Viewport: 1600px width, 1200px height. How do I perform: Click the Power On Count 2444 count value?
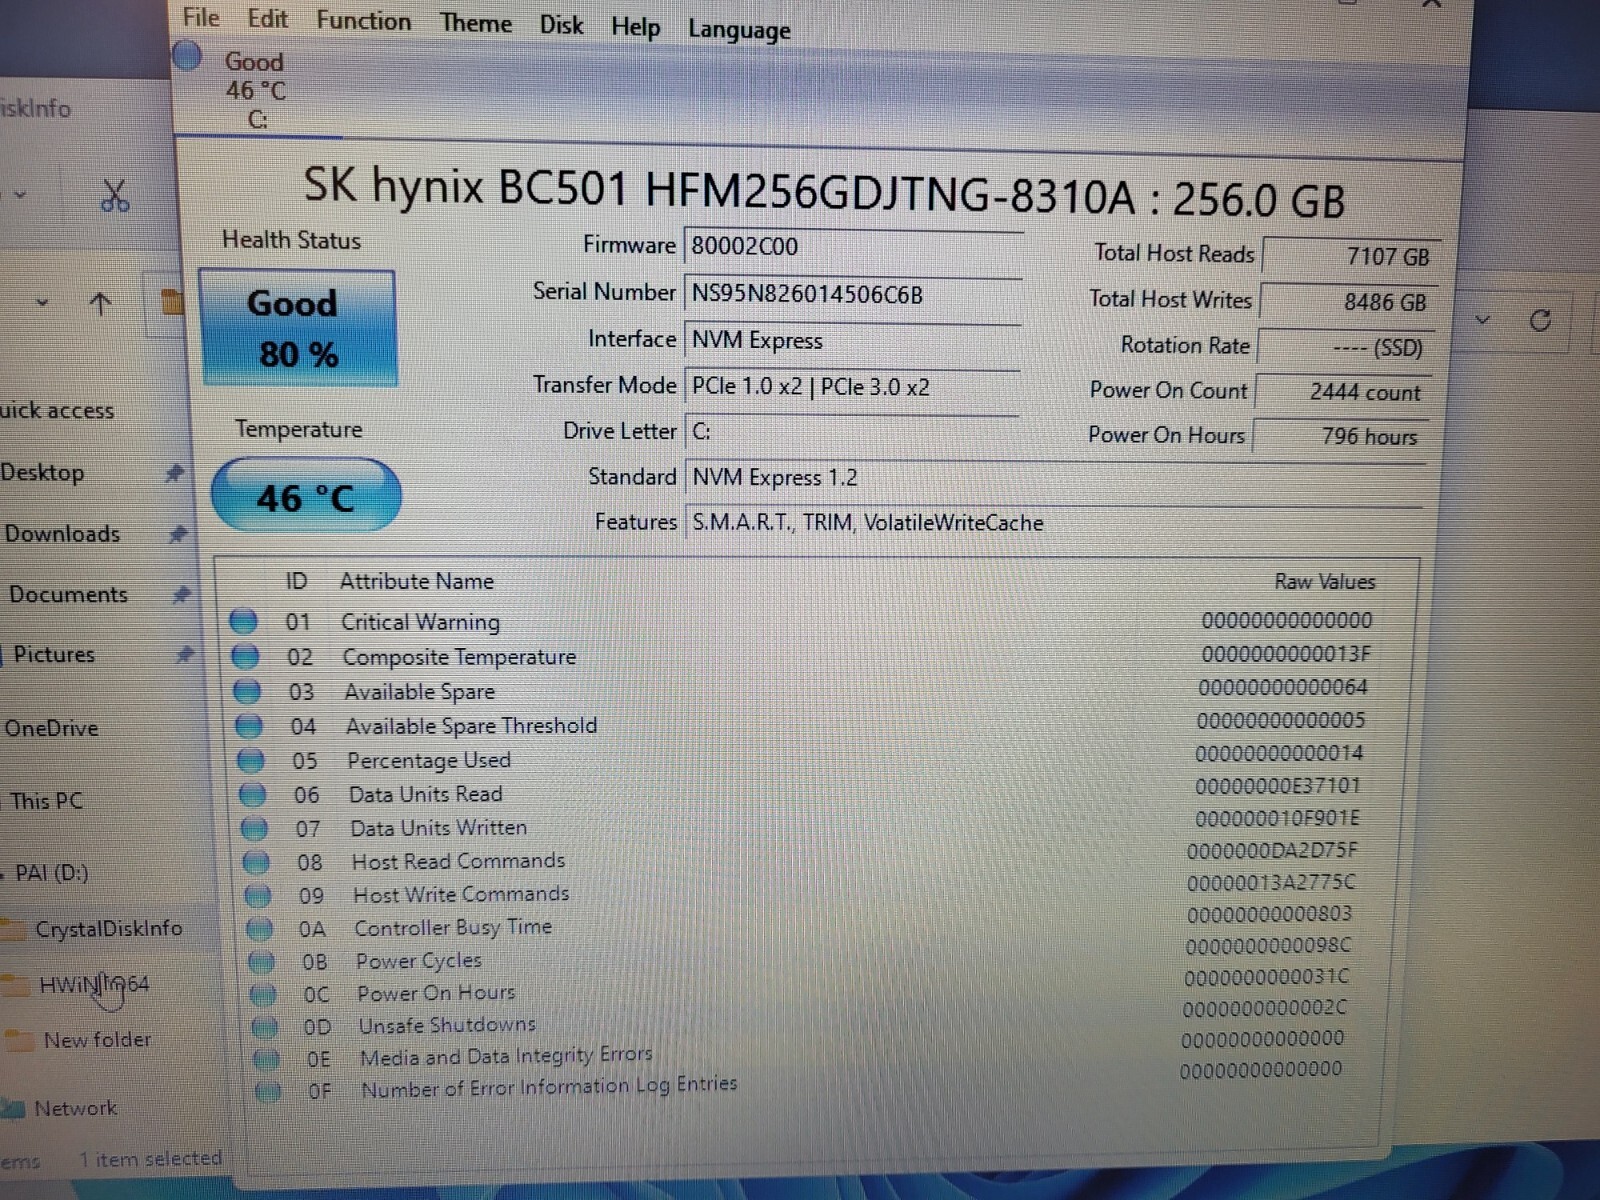click(x=1342, y=392)
